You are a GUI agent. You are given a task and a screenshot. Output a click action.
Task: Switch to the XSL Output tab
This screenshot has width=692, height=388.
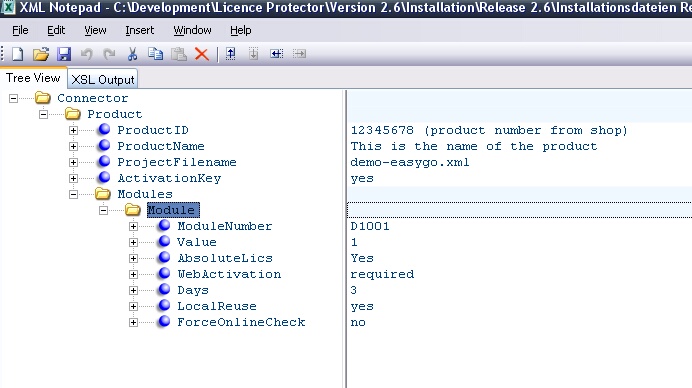point(102,79)
